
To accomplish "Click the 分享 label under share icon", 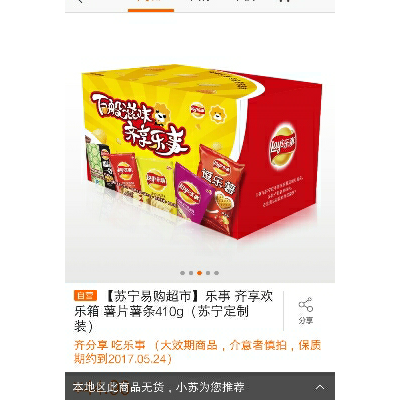I will pyautogui.click(x=306, y=320).
